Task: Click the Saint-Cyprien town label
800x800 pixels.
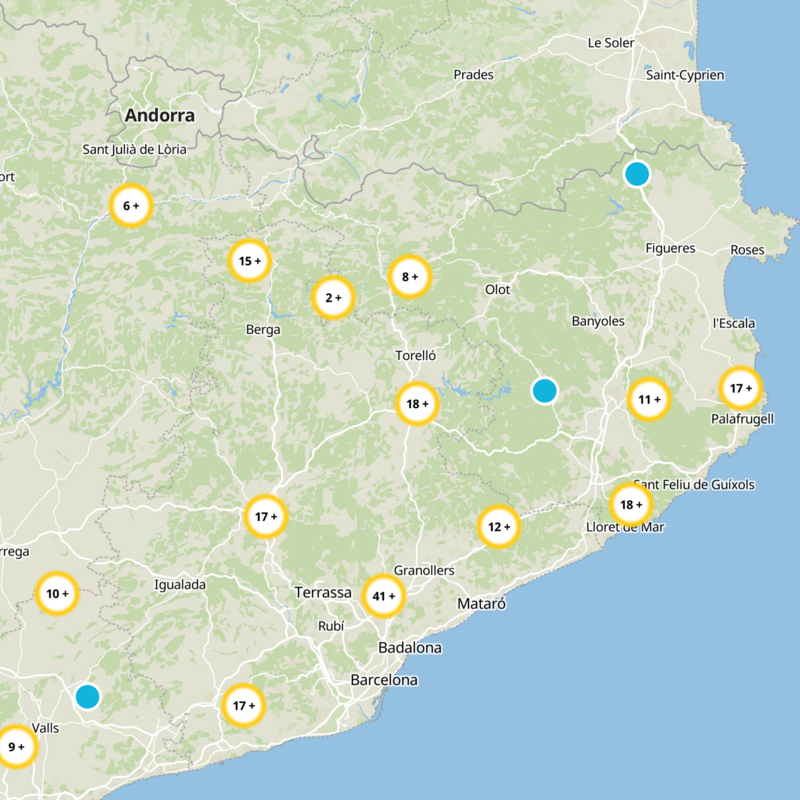Action: tap(685, 75)
